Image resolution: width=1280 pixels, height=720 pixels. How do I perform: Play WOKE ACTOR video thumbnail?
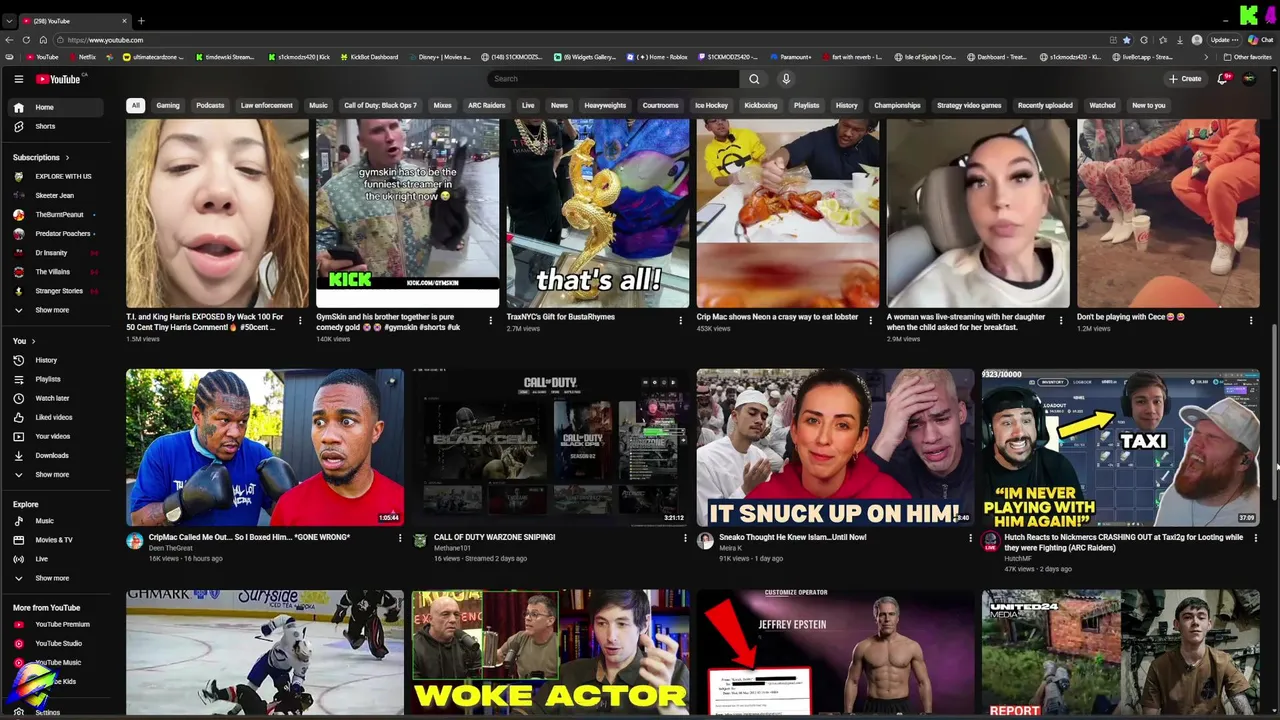pyautogui.click(x=550, y=652)
